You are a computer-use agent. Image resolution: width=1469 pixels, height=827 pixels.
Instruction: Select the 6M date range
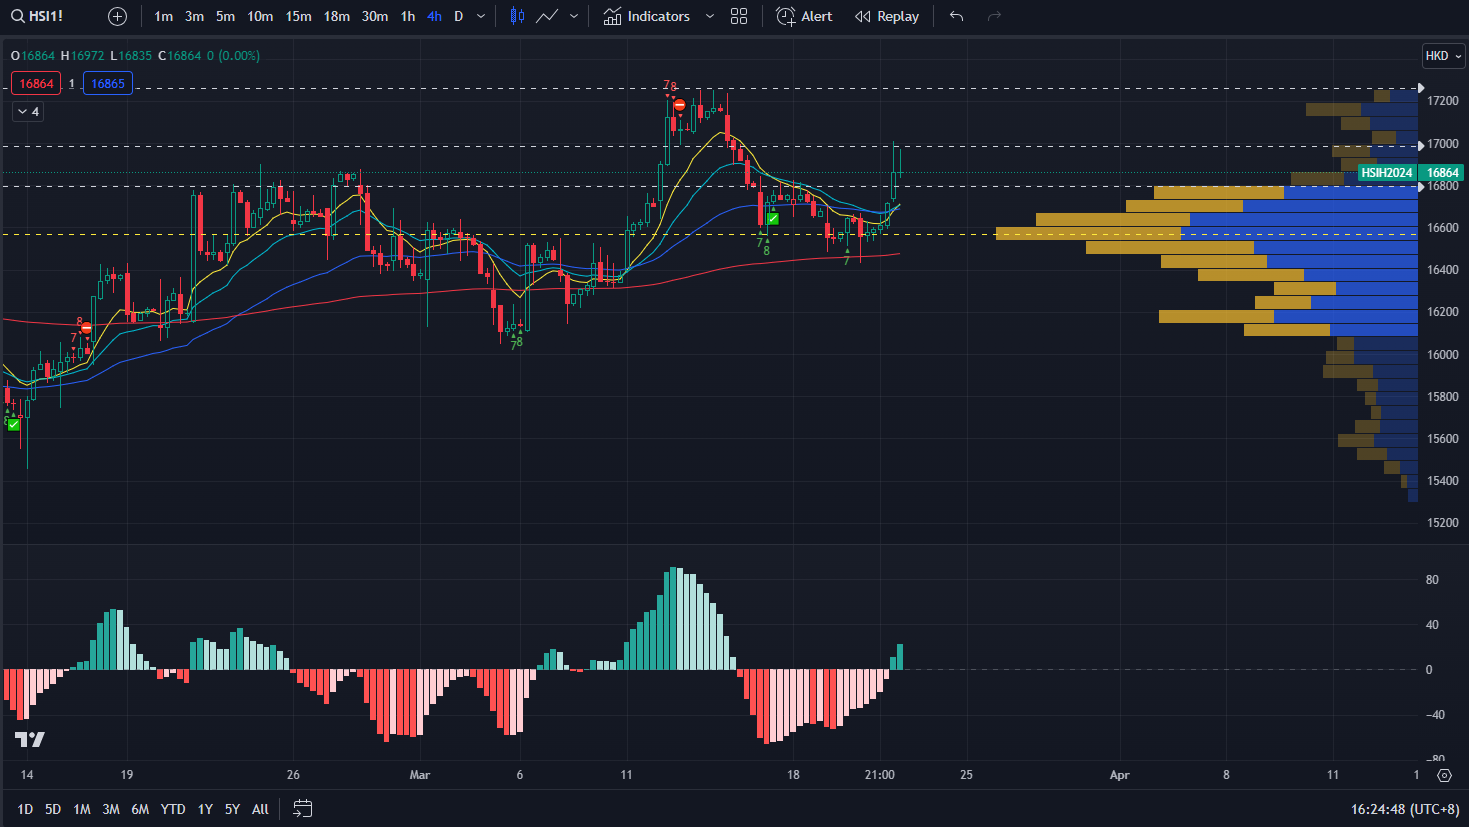[140, 809]
